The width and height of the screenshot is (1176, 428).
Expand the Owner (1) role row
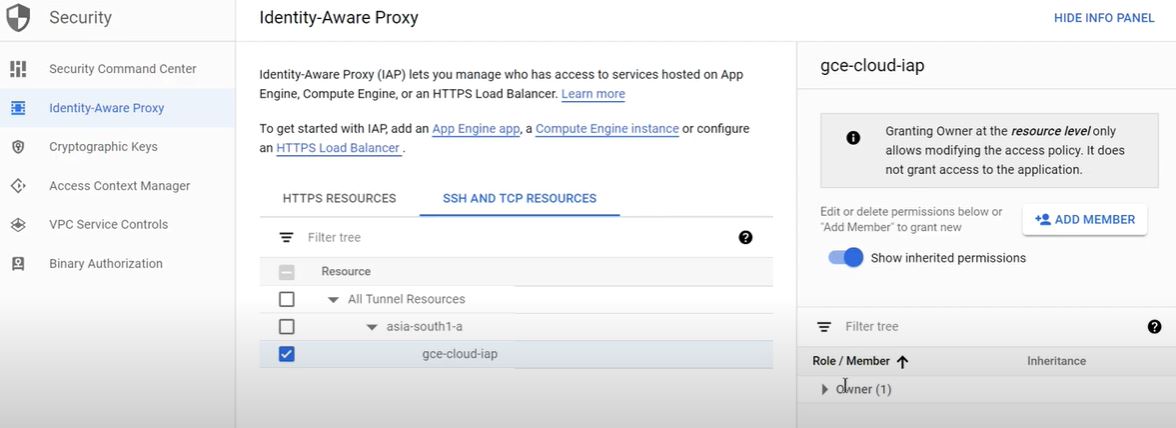pos(825,389)
